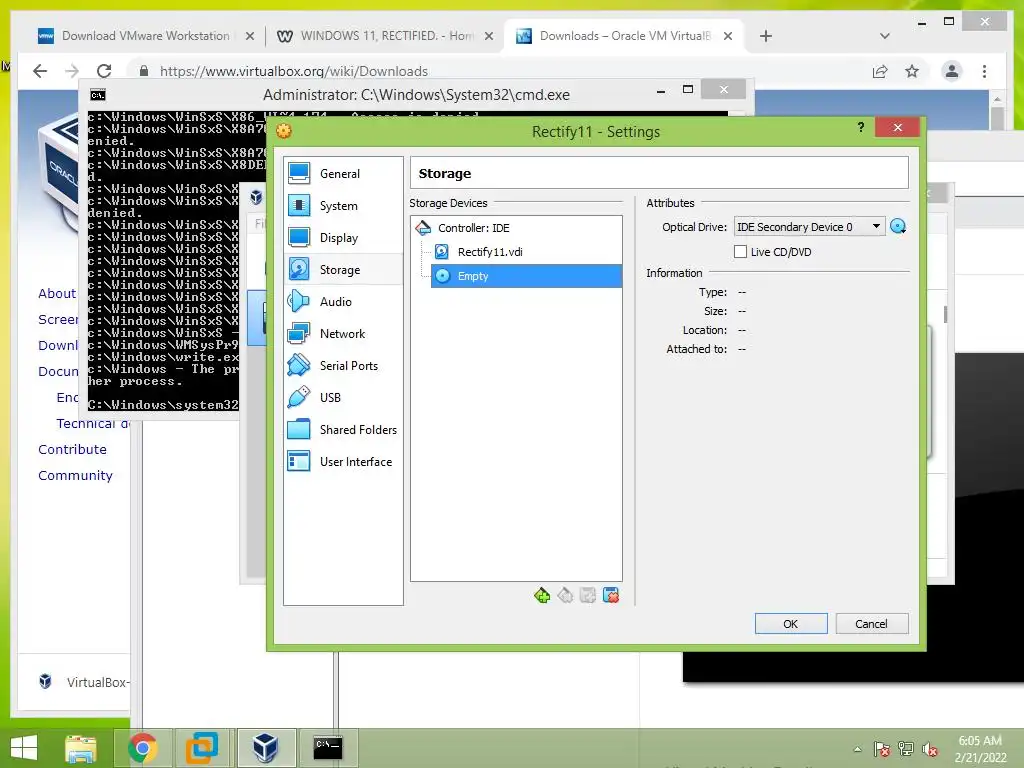
Task: Open General settings category
Action: pyautogui.click(x=343, y=174)
